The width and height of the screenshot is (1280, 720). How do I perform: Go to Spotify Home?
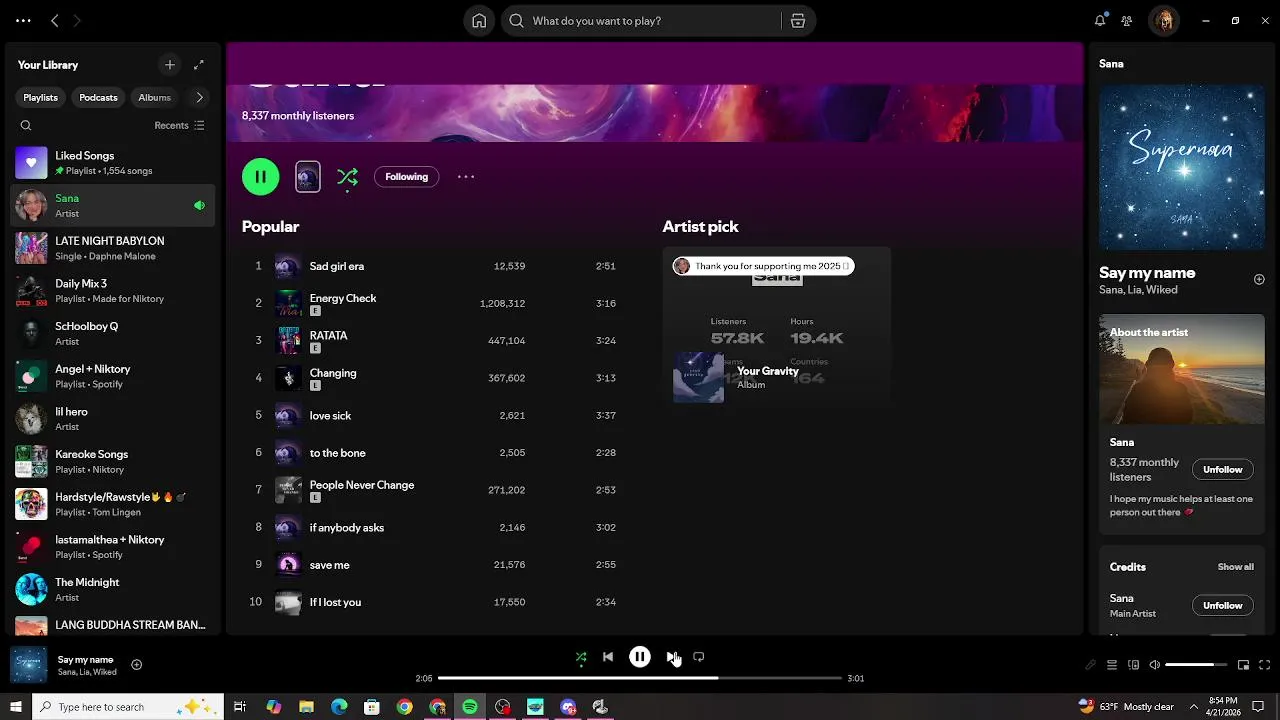(x=479, y=21)
